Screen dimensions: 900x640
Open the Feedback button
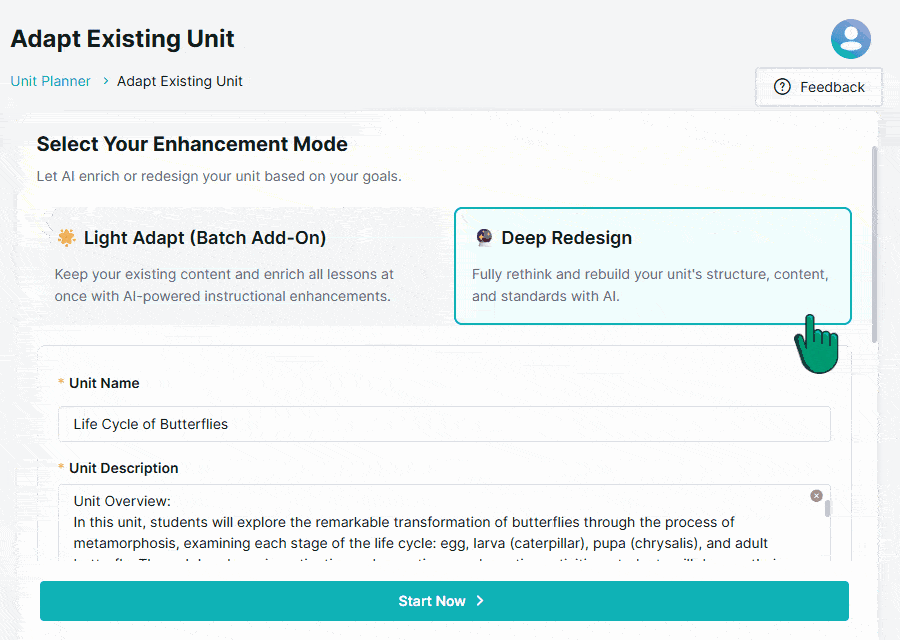click(819, 87)
